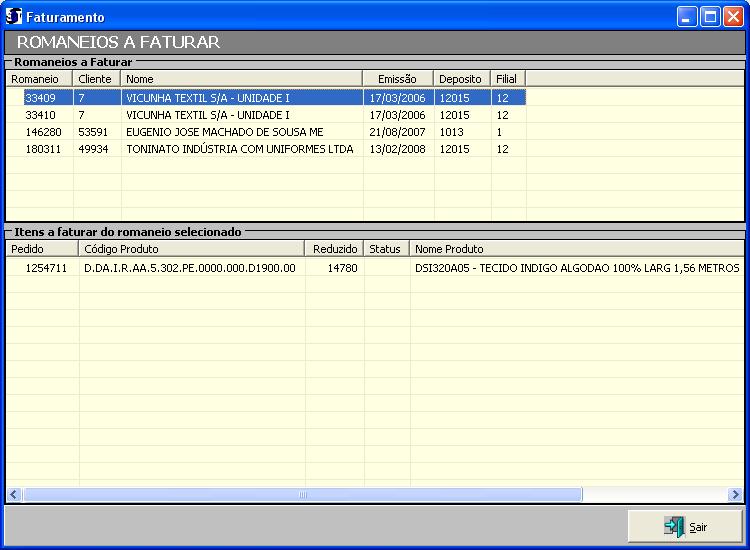This screenshot has height=550, width=750.
Task: Sort list by Emissão column header
Action: (397, 79)
